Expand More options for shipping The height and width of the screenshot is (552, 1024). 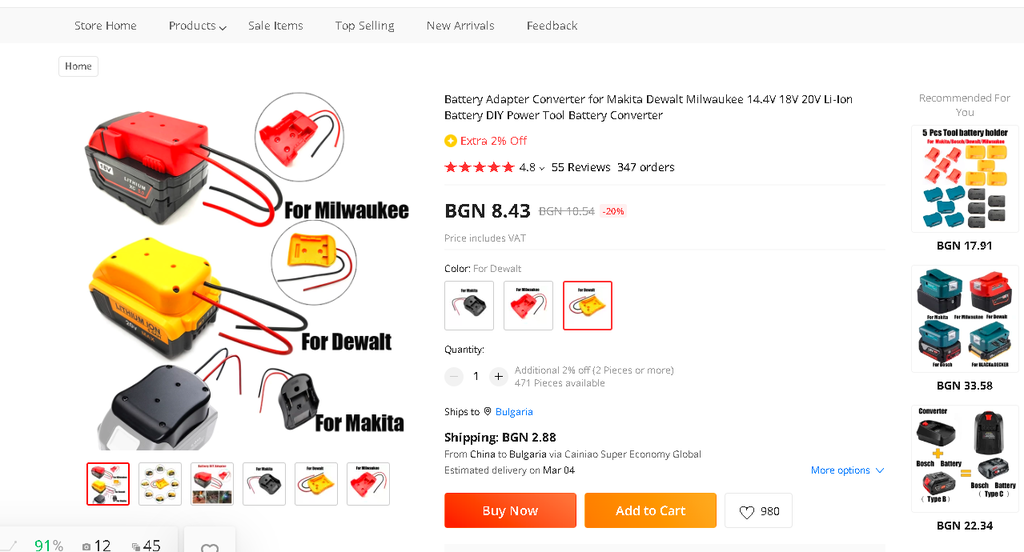tap(847, 470)
